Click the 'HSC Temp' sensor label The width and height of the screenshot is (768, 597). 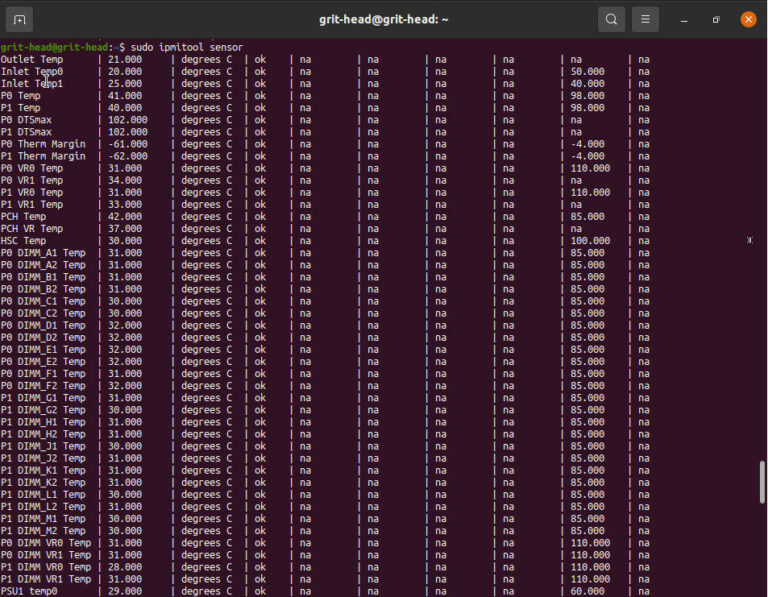tap(24, 240)
